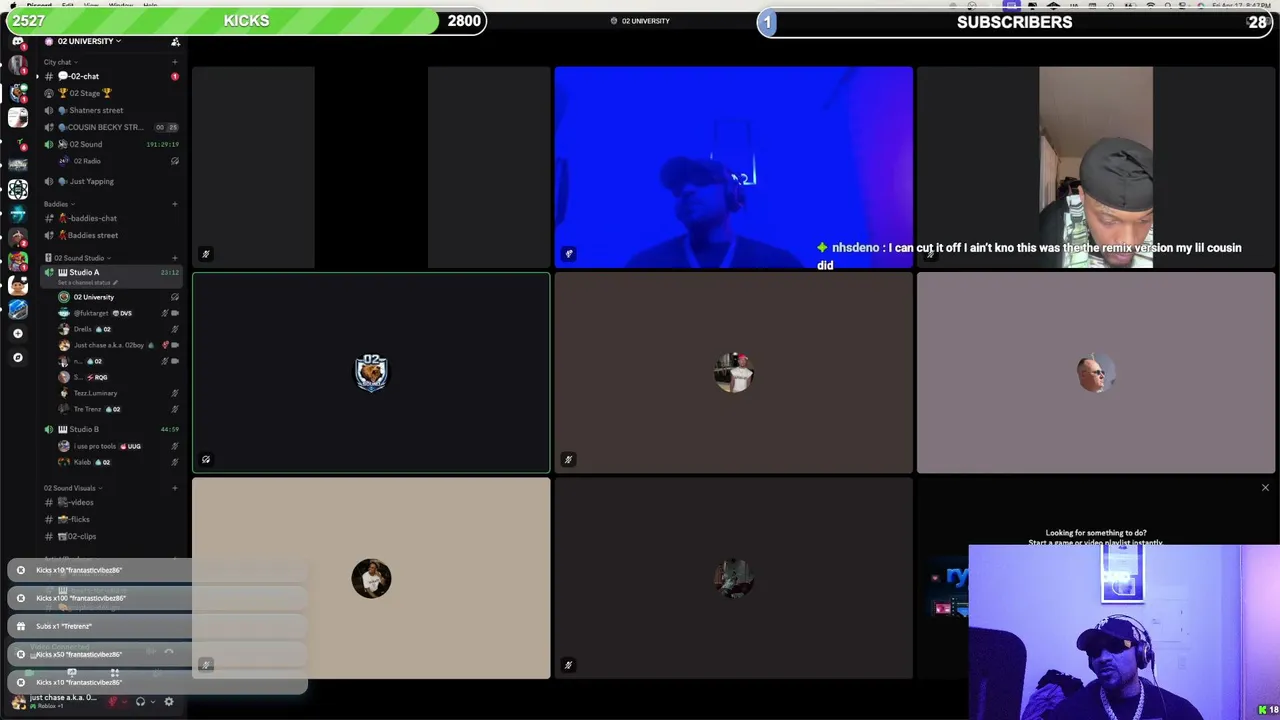Screen dimensions: 1280x720
Task: Click the muted icon beside Tezz.Luminary
Action: pos(175,393)
